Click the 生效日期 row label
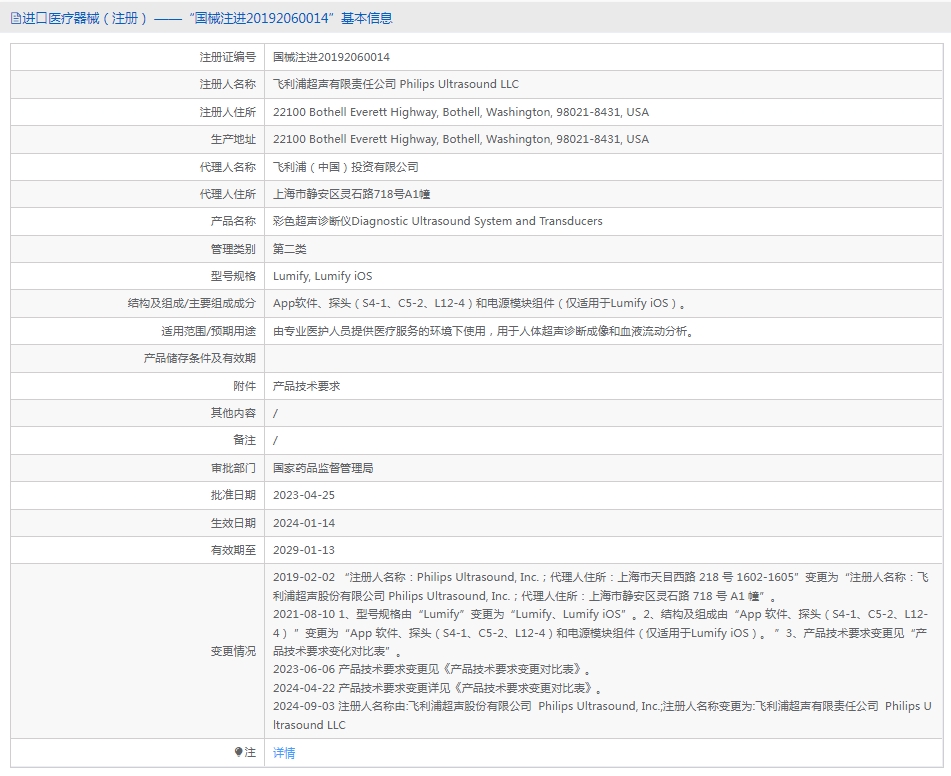Screen dimensions: 951x776 point(234,523)
